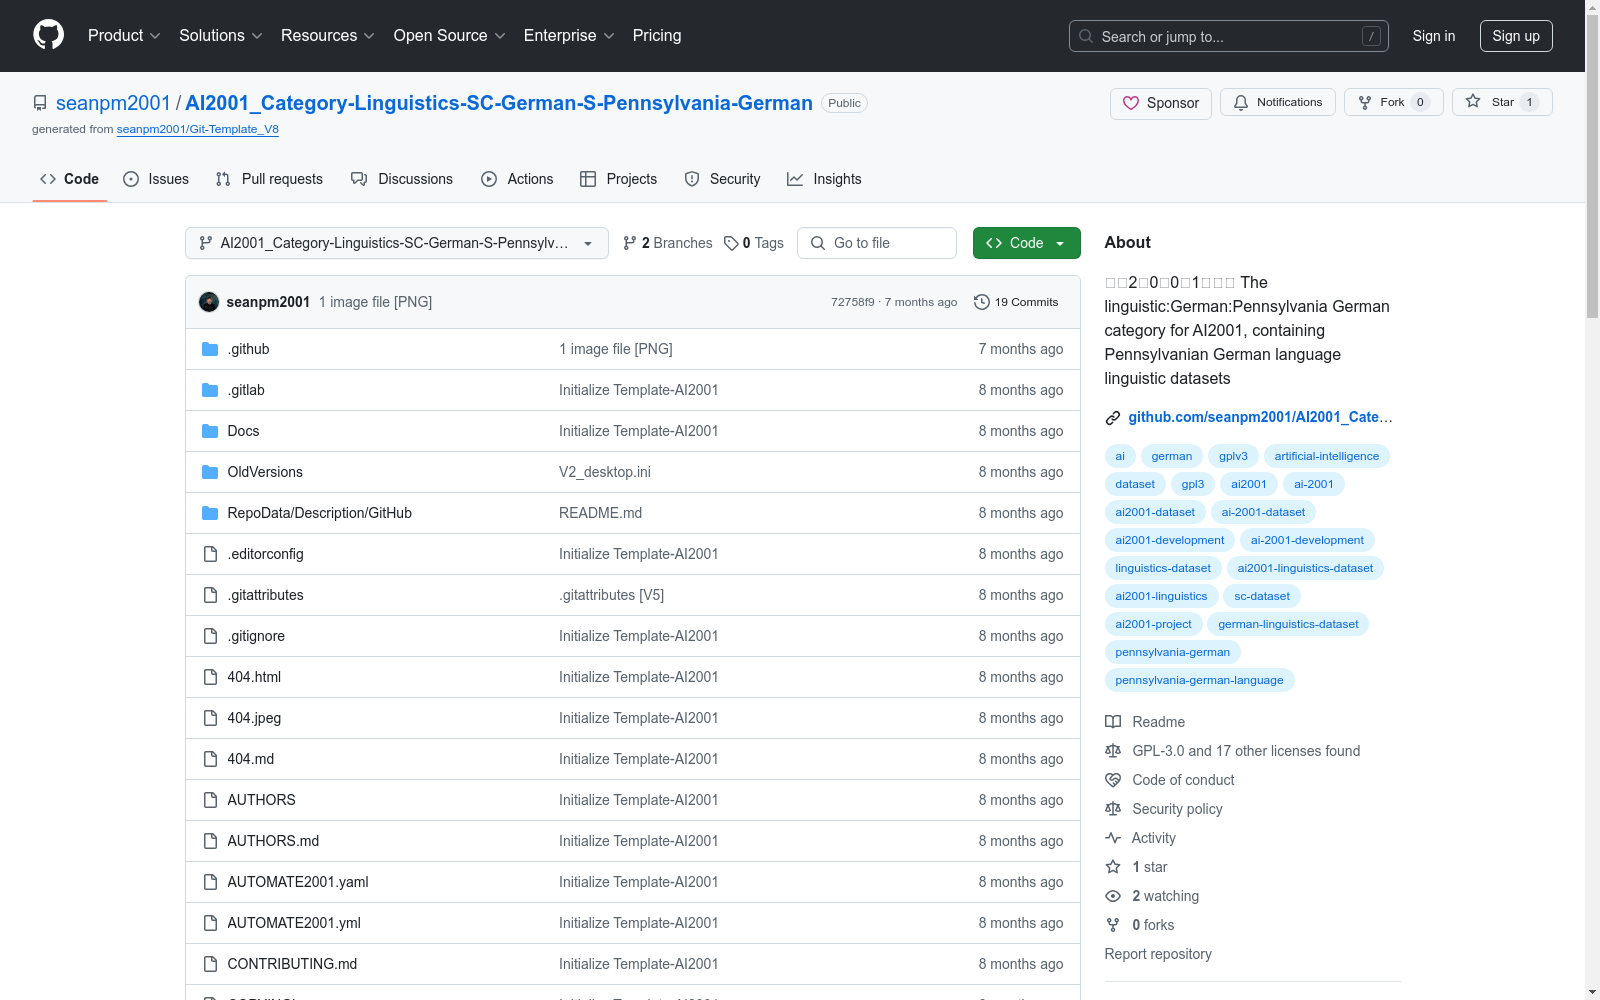Viewport: 1600px width, 1000px height.
Task: Click the branches icon beside 2 Branches
Action: pyautogui.click(x=630, y=243)
